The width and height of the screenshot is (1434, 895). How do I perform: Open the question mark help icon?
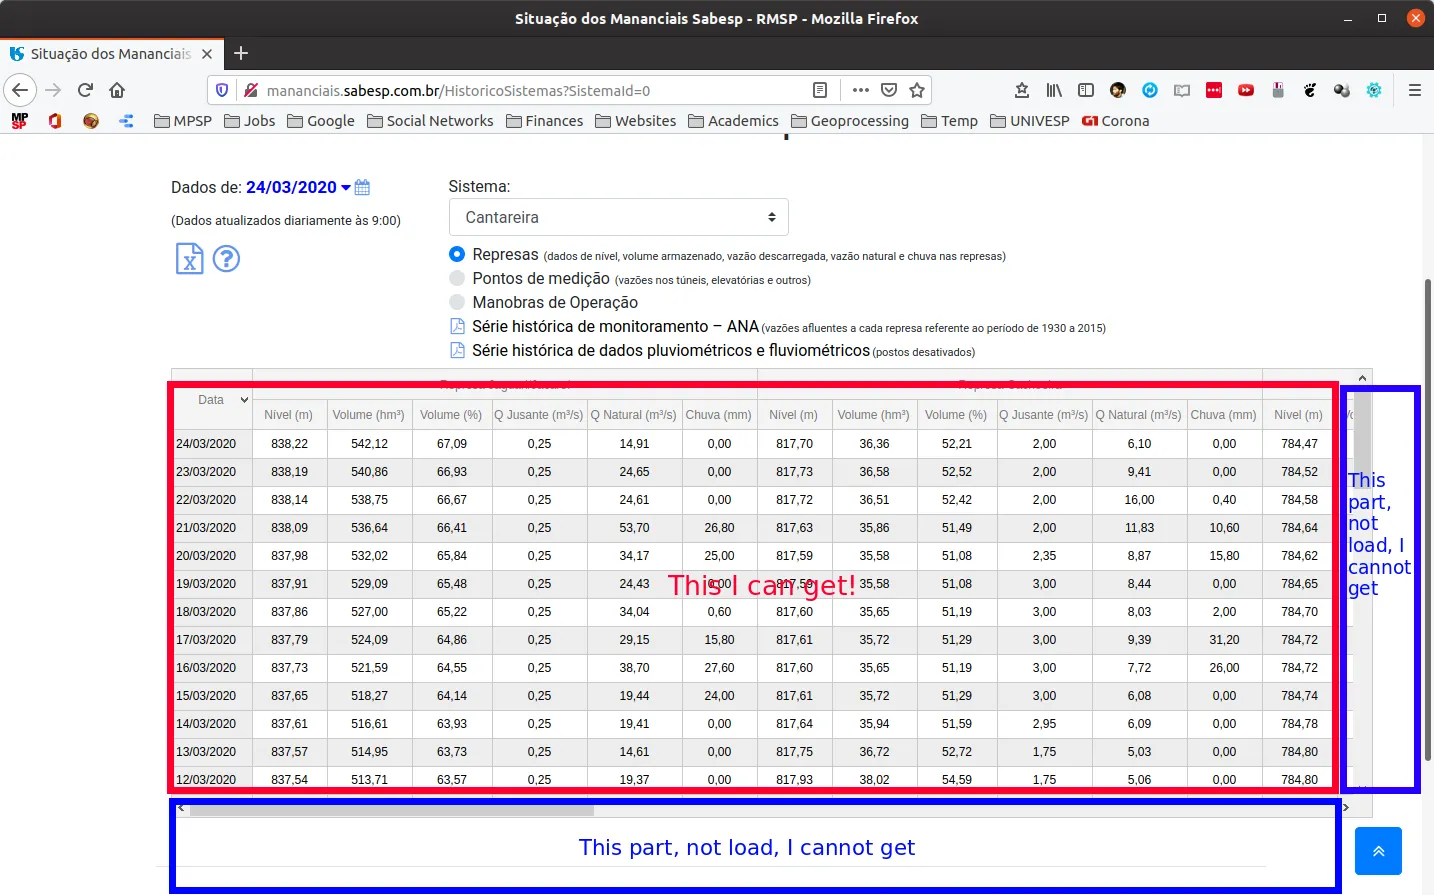pyautogui.click(x=227, y=259)
